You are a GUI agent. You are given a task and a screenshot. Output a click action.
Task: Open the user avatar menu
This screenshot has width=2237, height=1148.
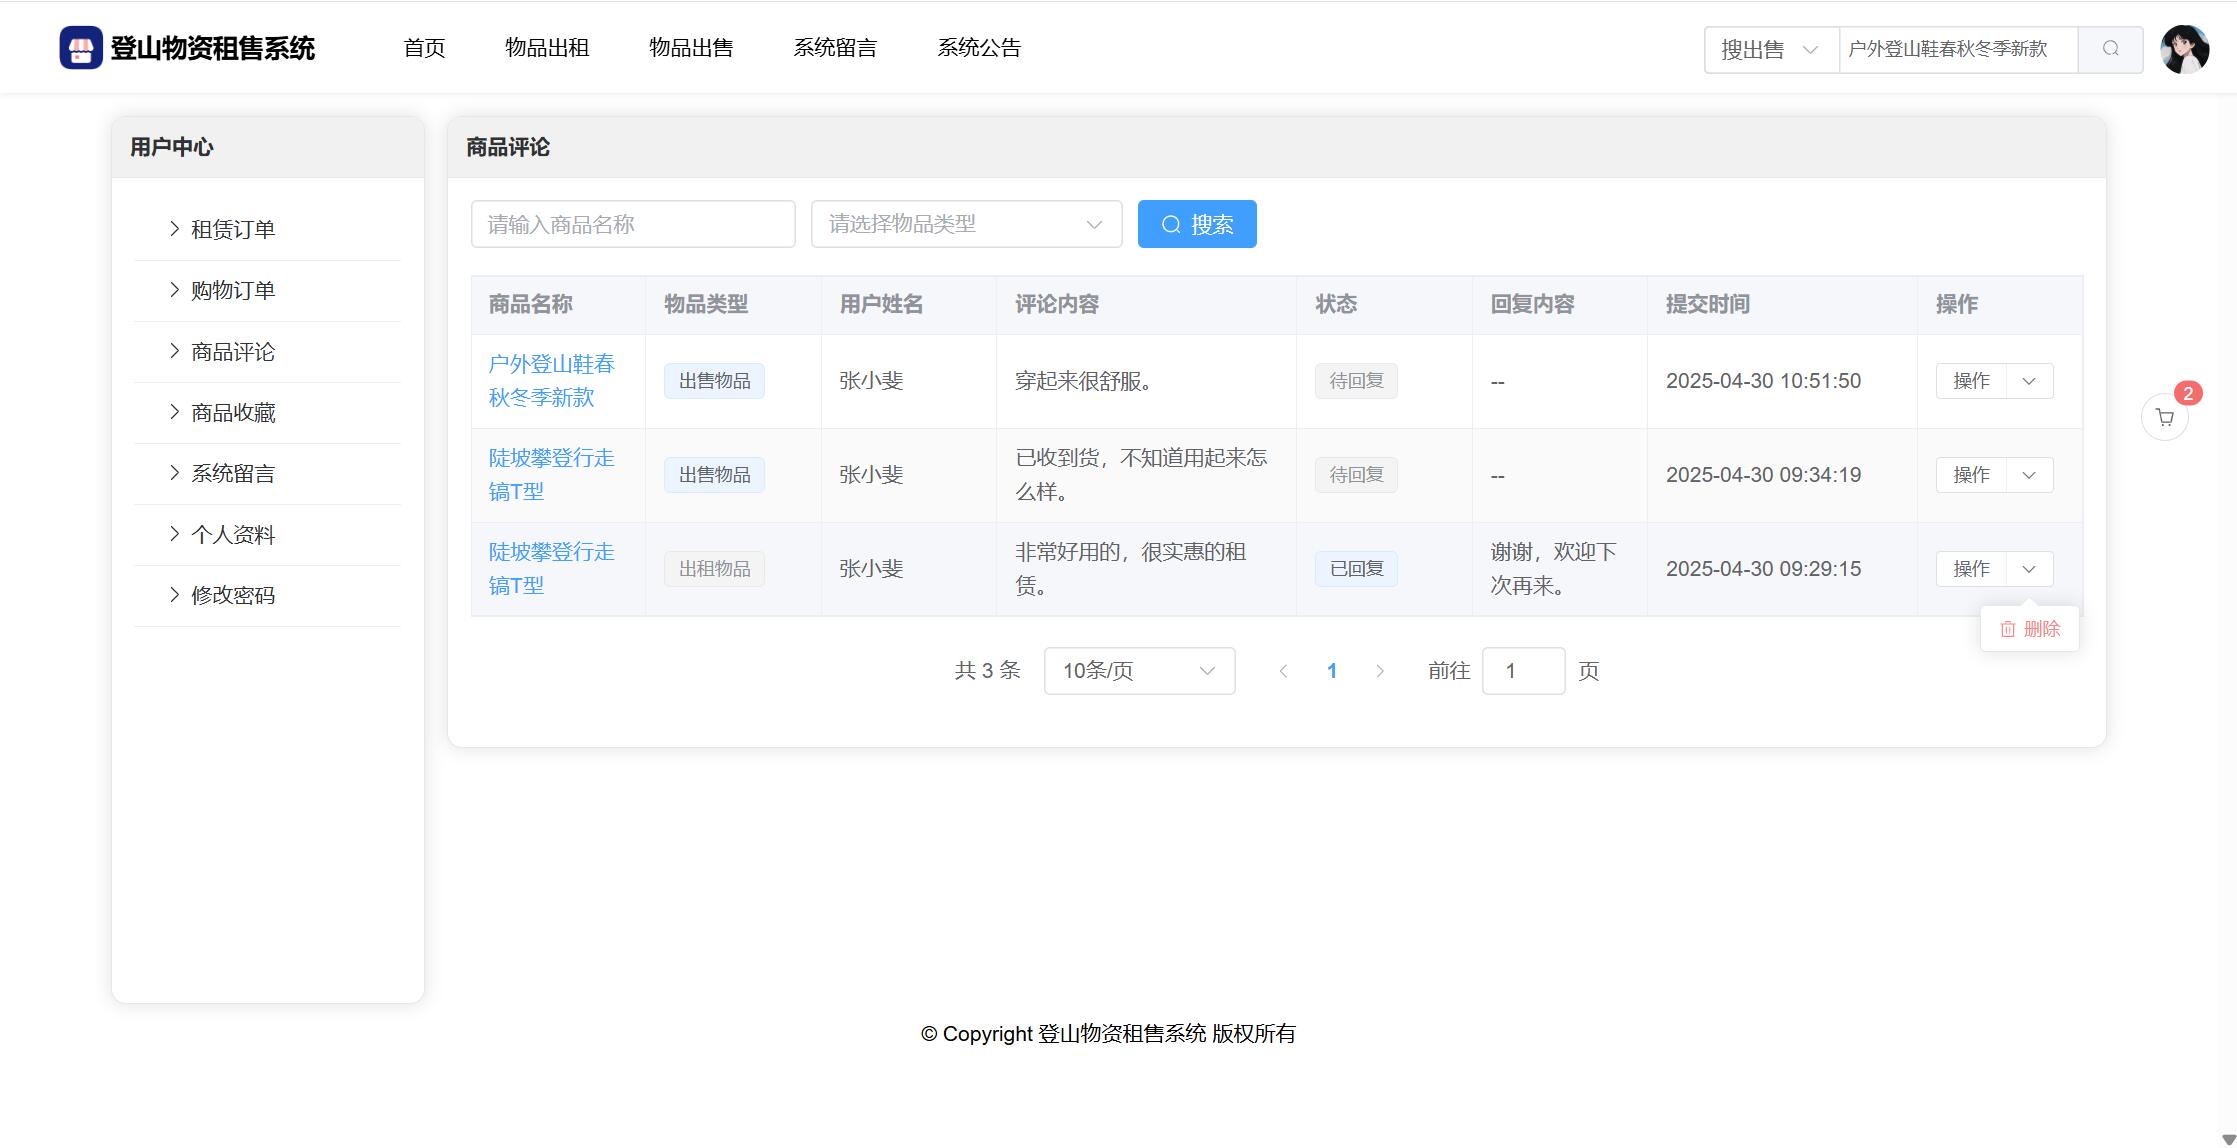tap(2184, 49)
